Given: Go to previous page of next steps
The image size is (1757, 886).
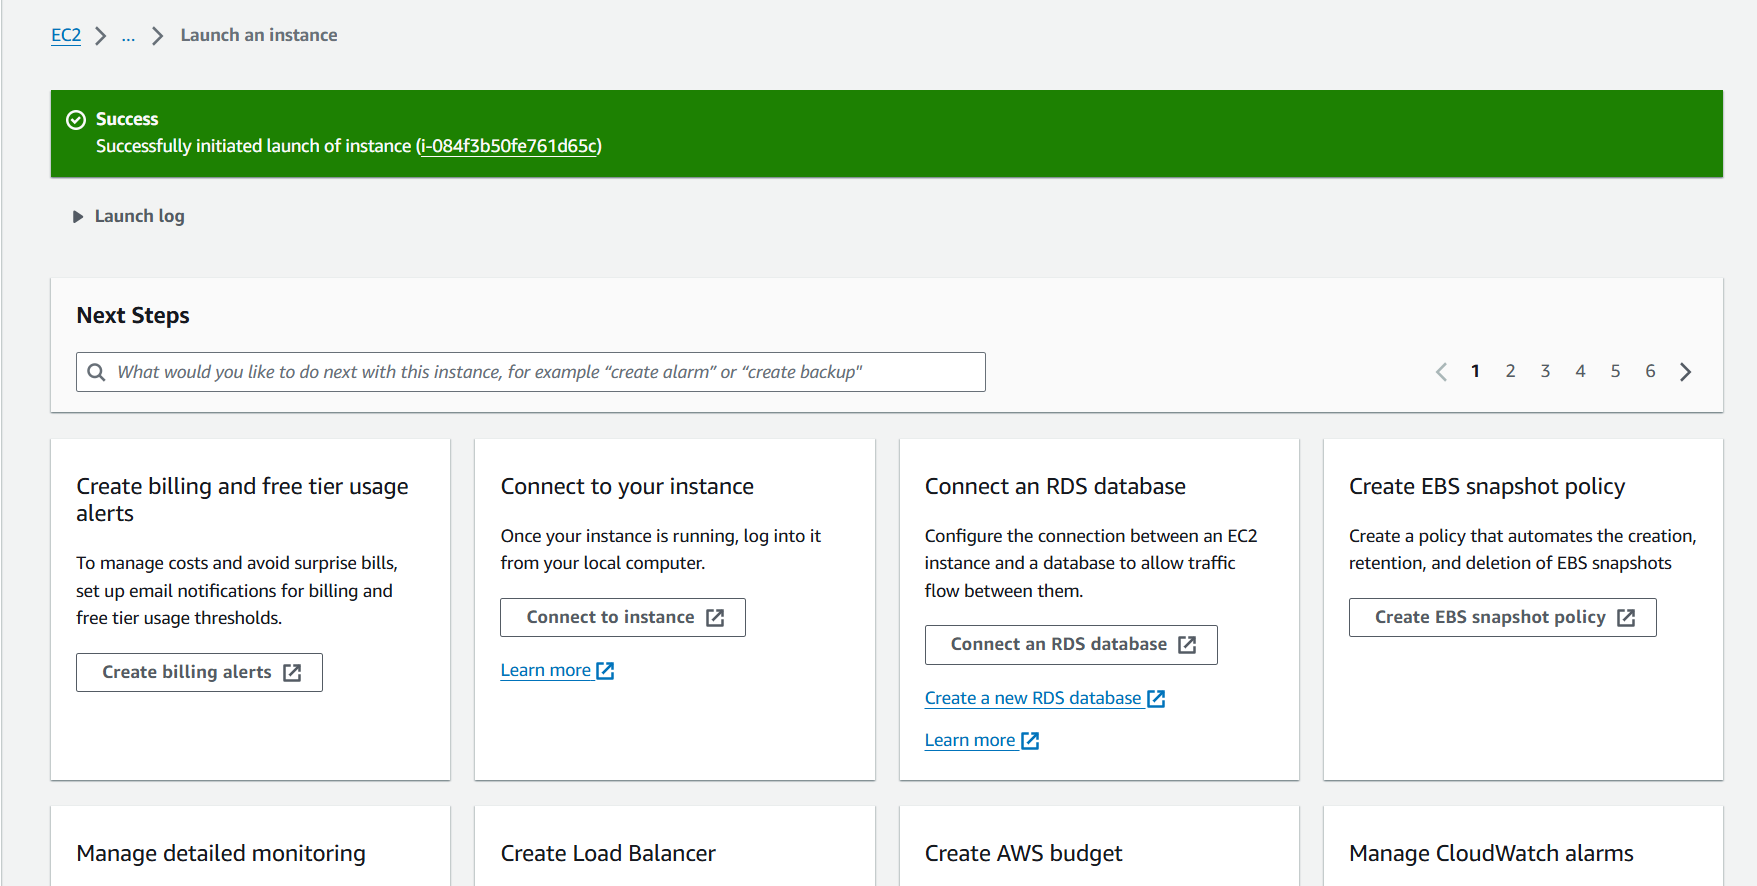Looking at the screenshot, I should (x=1441, y=372).
